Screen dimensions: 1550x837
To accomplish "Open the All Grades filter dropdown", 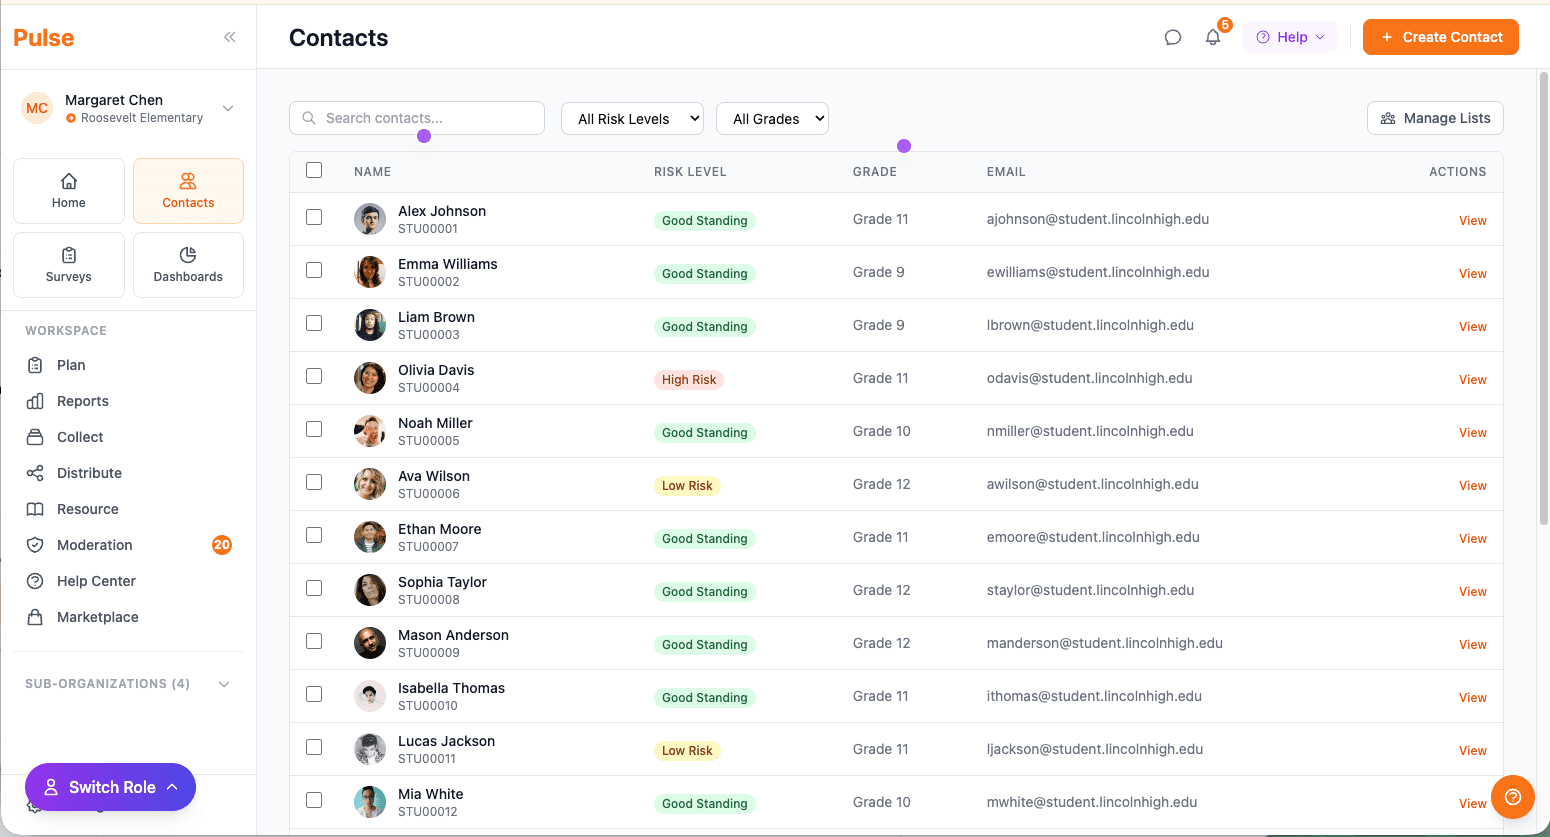I will pos(772,117).
